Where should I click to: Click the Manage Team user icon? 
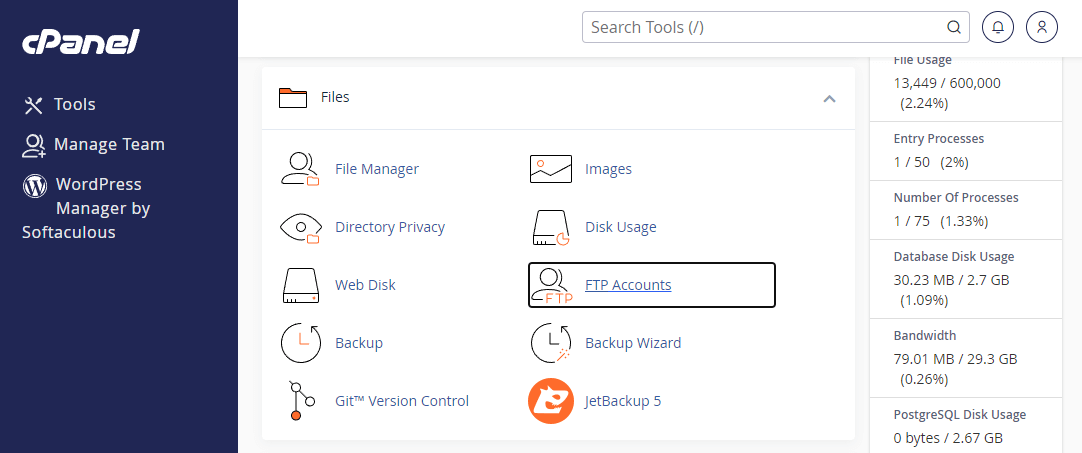click(33, 144)
